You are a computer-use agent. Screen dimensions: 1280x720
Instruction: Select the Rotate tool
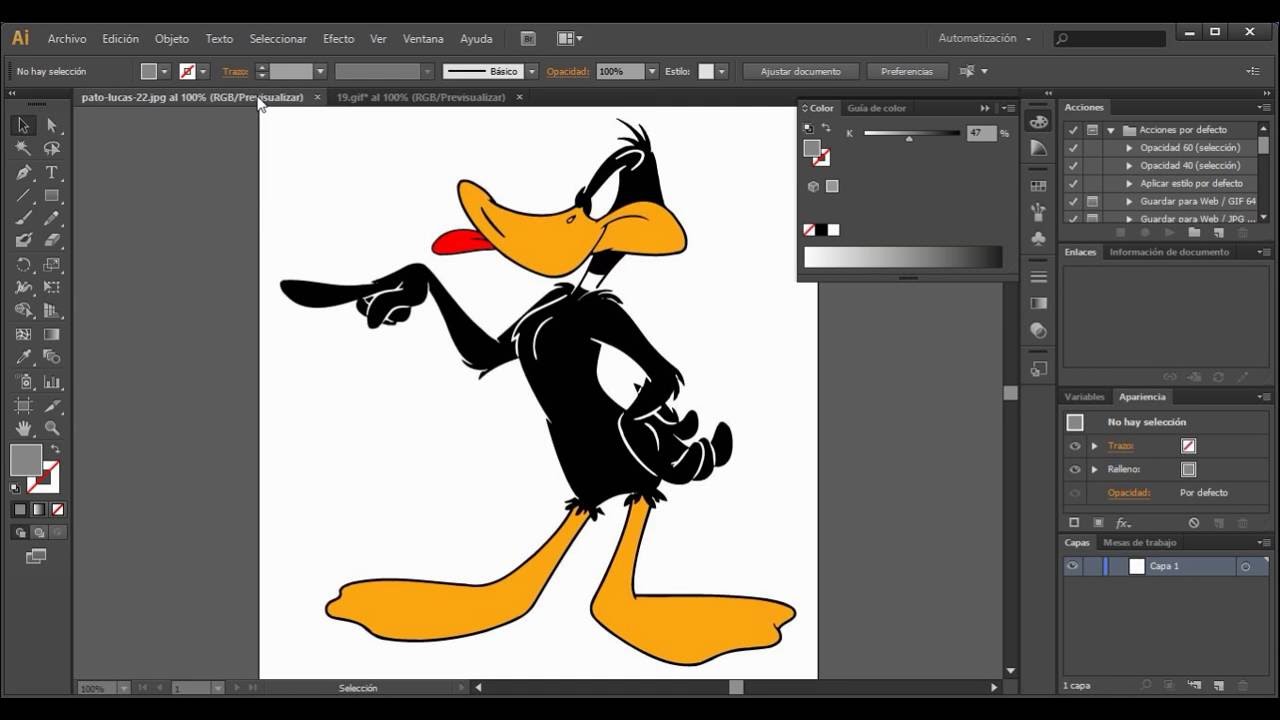click(23, 265)
